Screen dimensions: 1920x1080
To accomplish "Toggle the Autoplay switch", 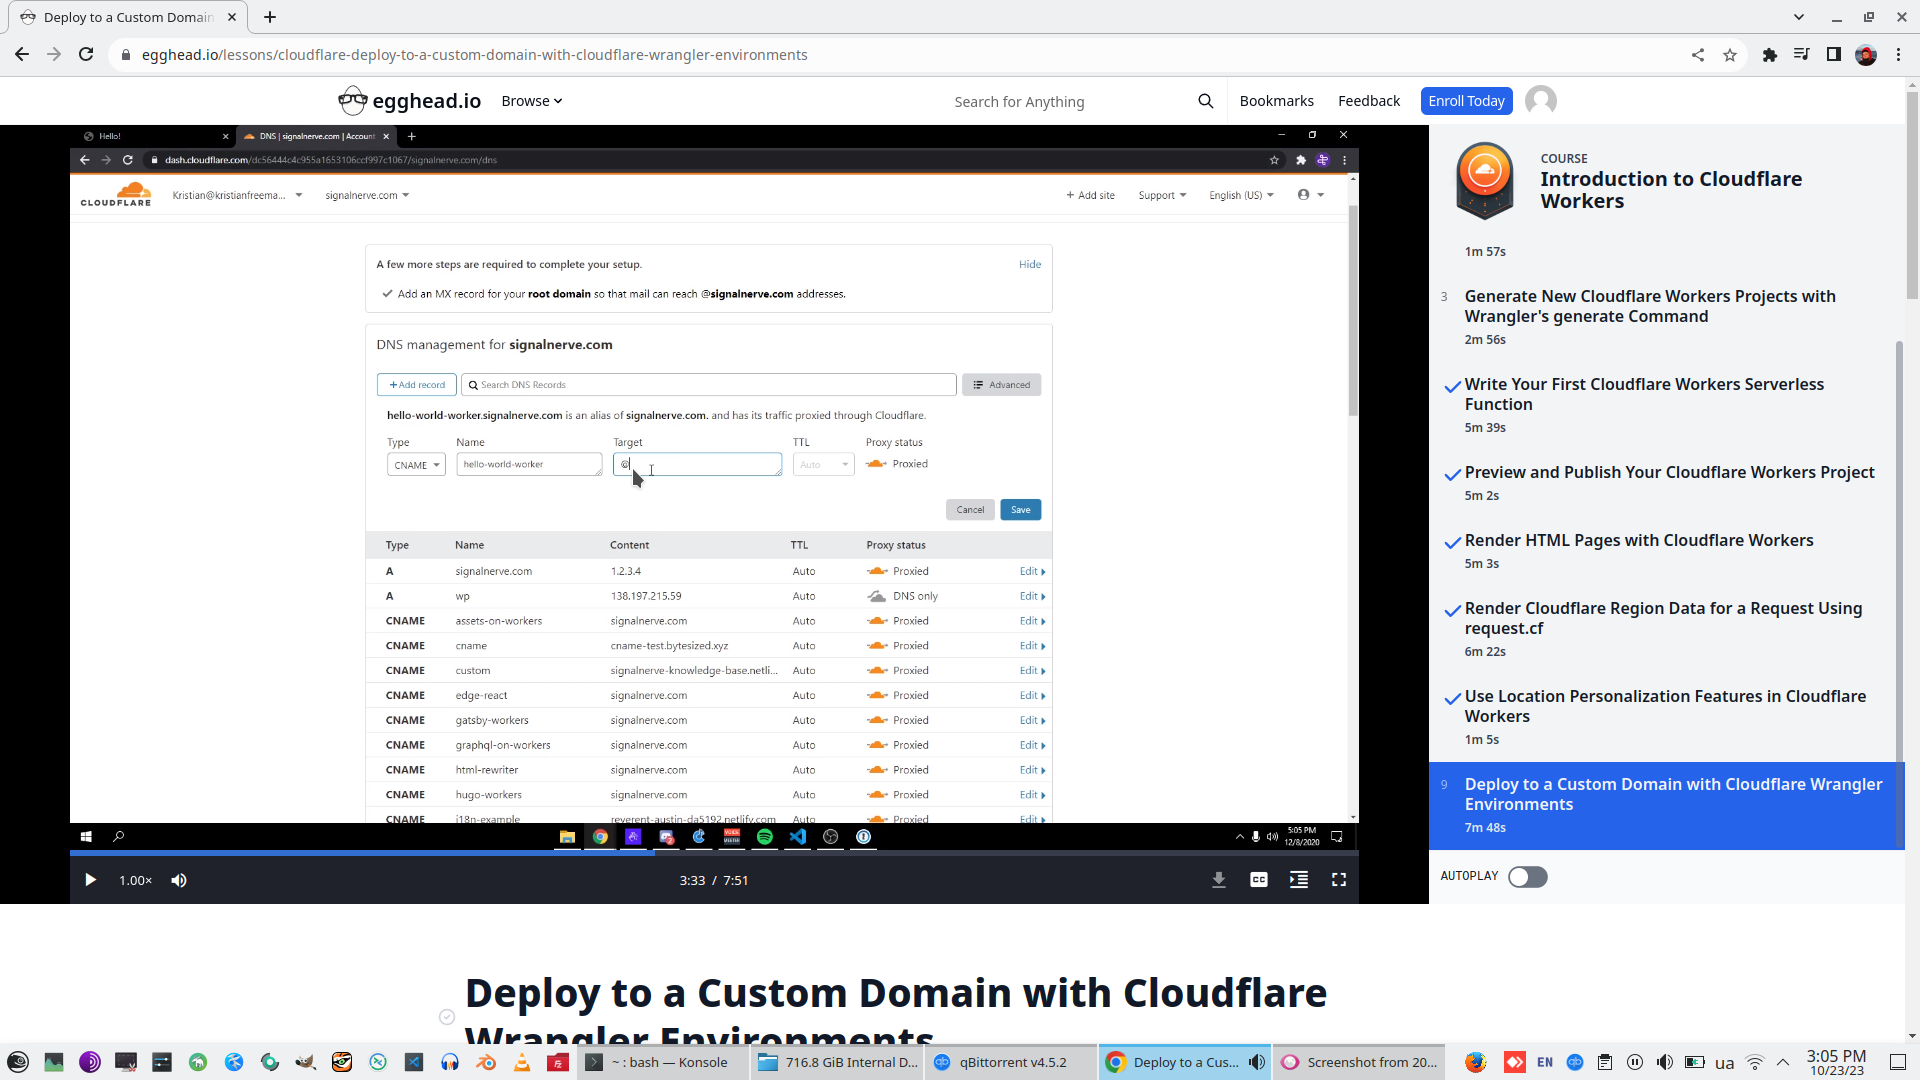I will click(x=1527, y=877).
